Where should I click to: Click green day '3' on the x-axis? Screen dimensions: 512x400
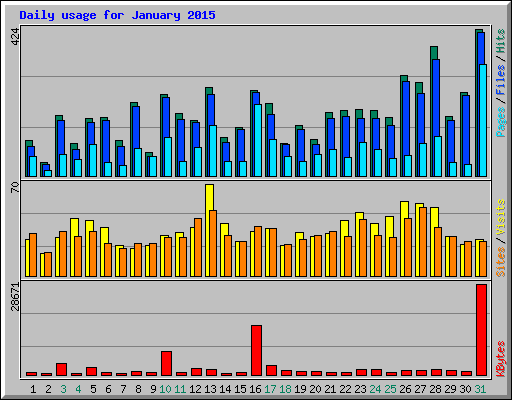(x=63, y=389)
